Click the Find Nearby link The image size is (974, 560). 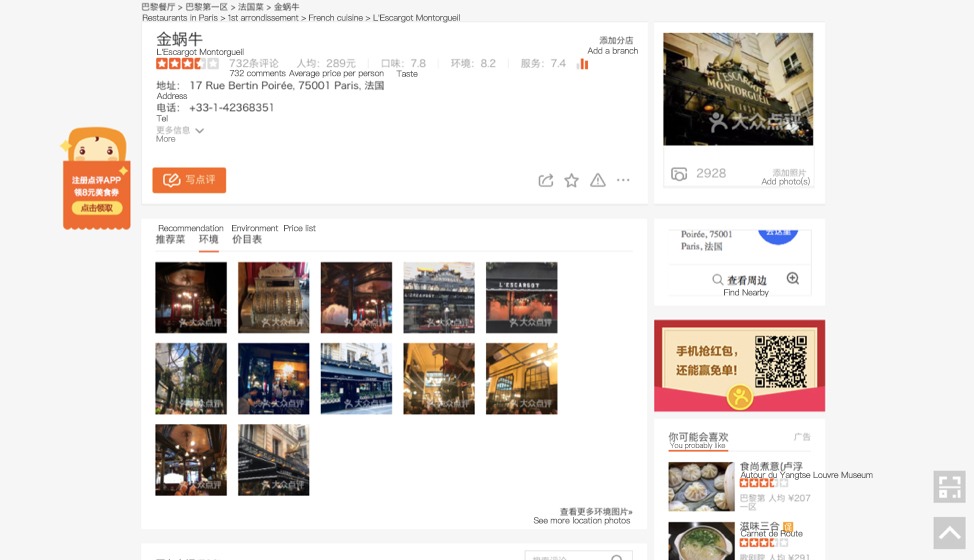pos(747,281)
